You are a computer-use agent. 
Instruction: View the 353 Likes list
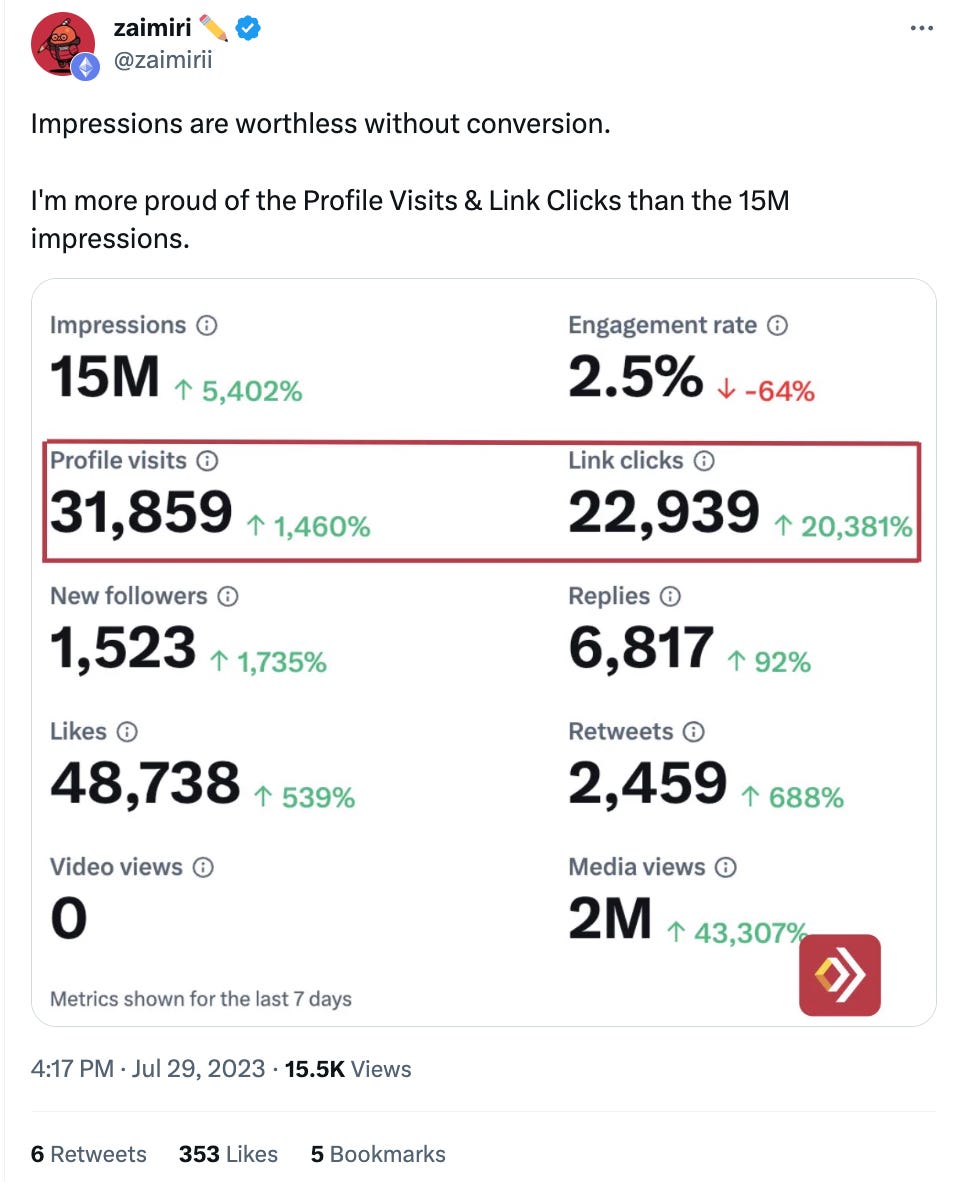(x=228, y=1154)
